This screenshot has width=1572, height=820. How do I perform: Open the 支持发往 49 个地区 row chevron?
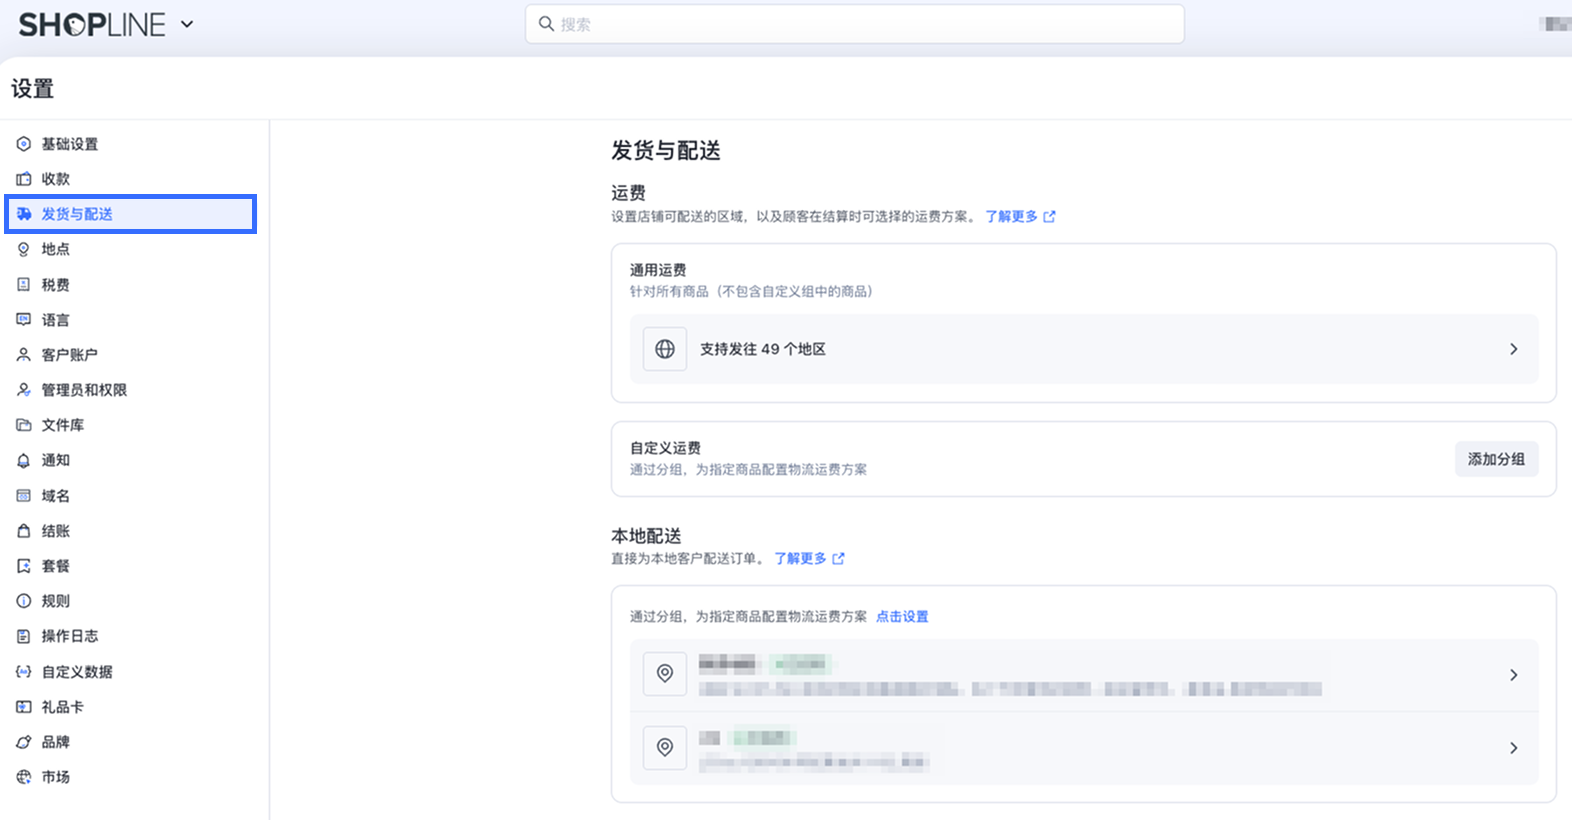[1513, 349]
